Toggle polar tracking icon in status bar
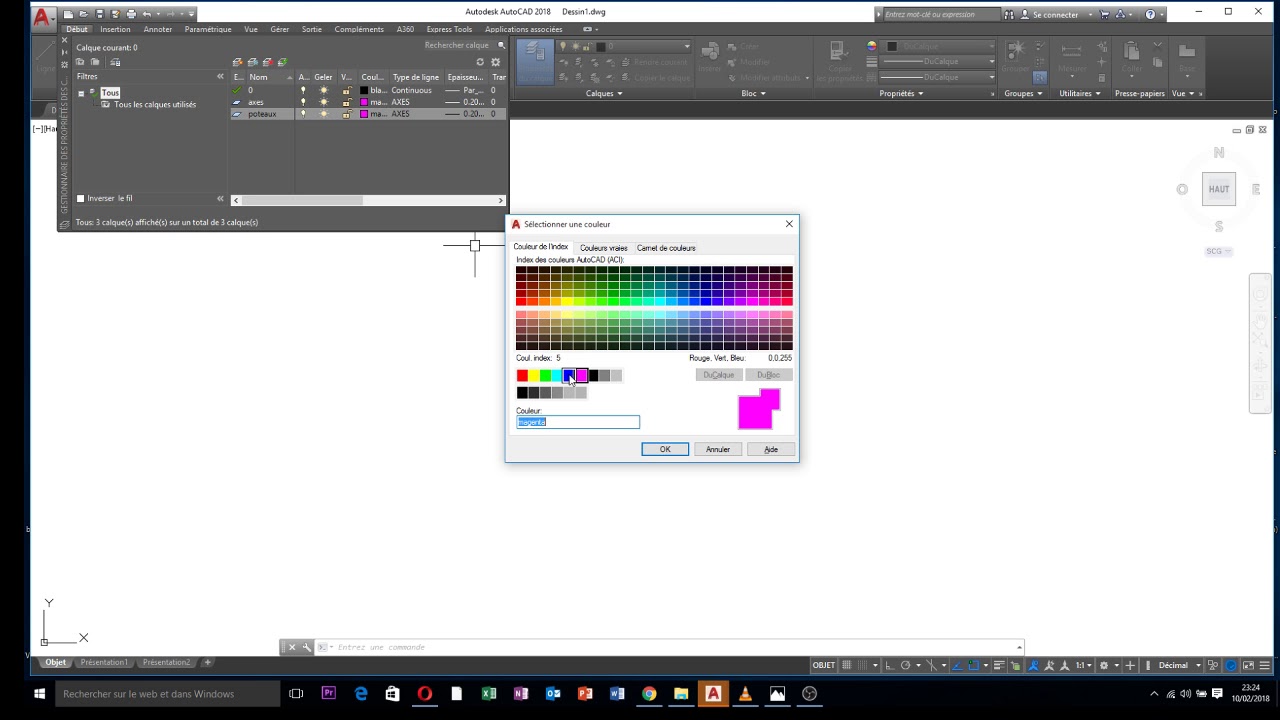Viewport: 1280px width, 720px height. pos(905,665)
